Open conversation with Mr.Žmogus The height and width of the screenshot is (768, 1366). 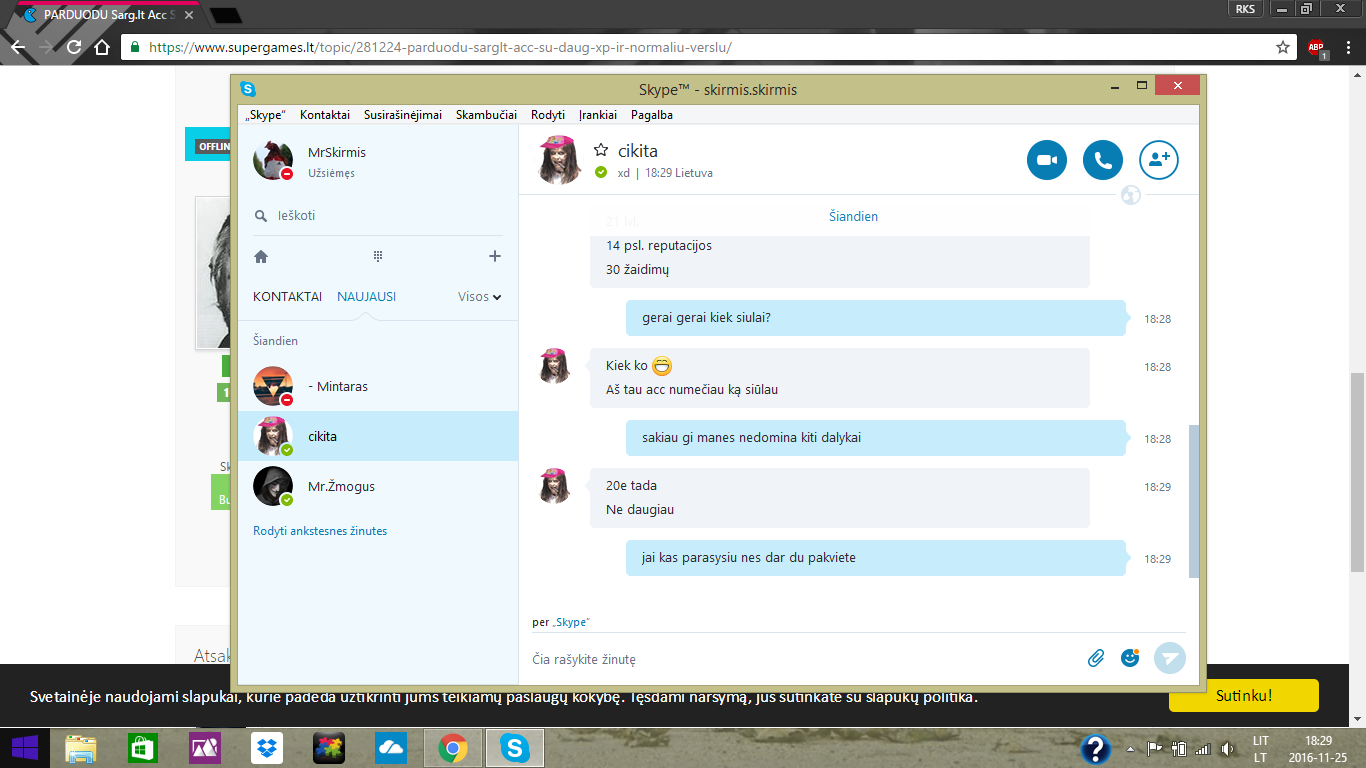[x=378, y=486]
